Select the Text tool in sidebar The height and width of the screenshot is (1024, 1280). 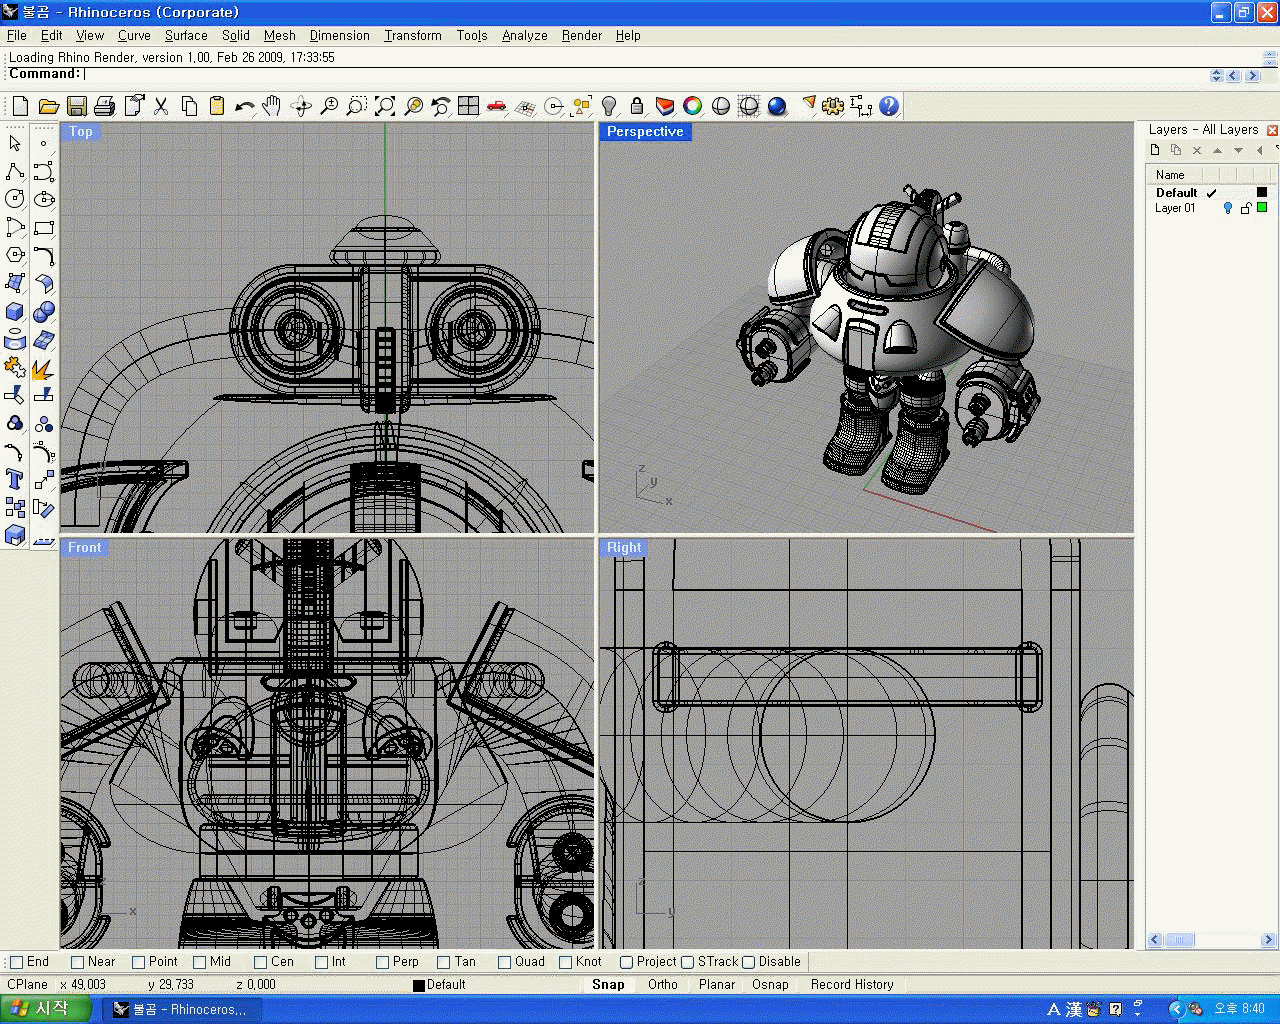(x=15, y=479)
